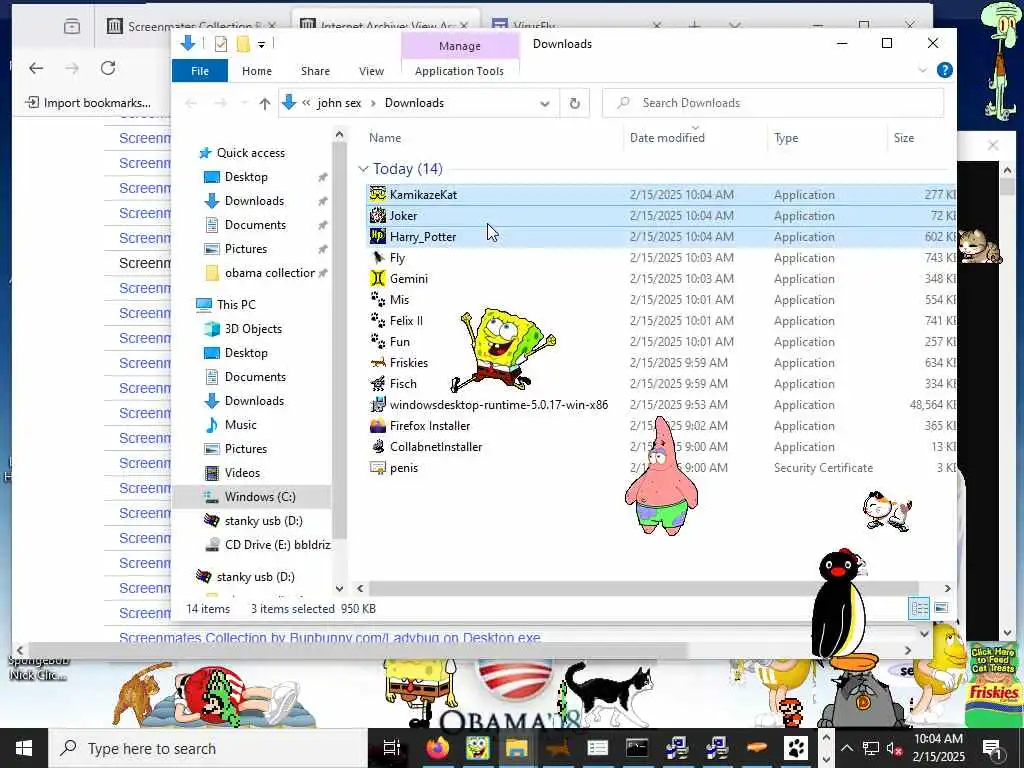The width and height of the screenshot is (1024, 768).
Task: Open the address bar history dropdown
Action: 545,103
